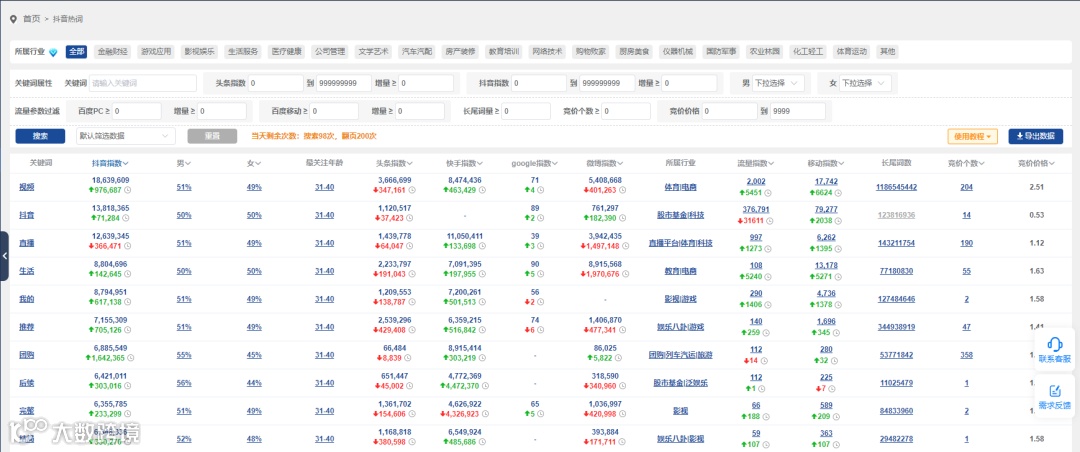
Task: Click the 长尾词量 ≥ value field
Action: [526, 111]
